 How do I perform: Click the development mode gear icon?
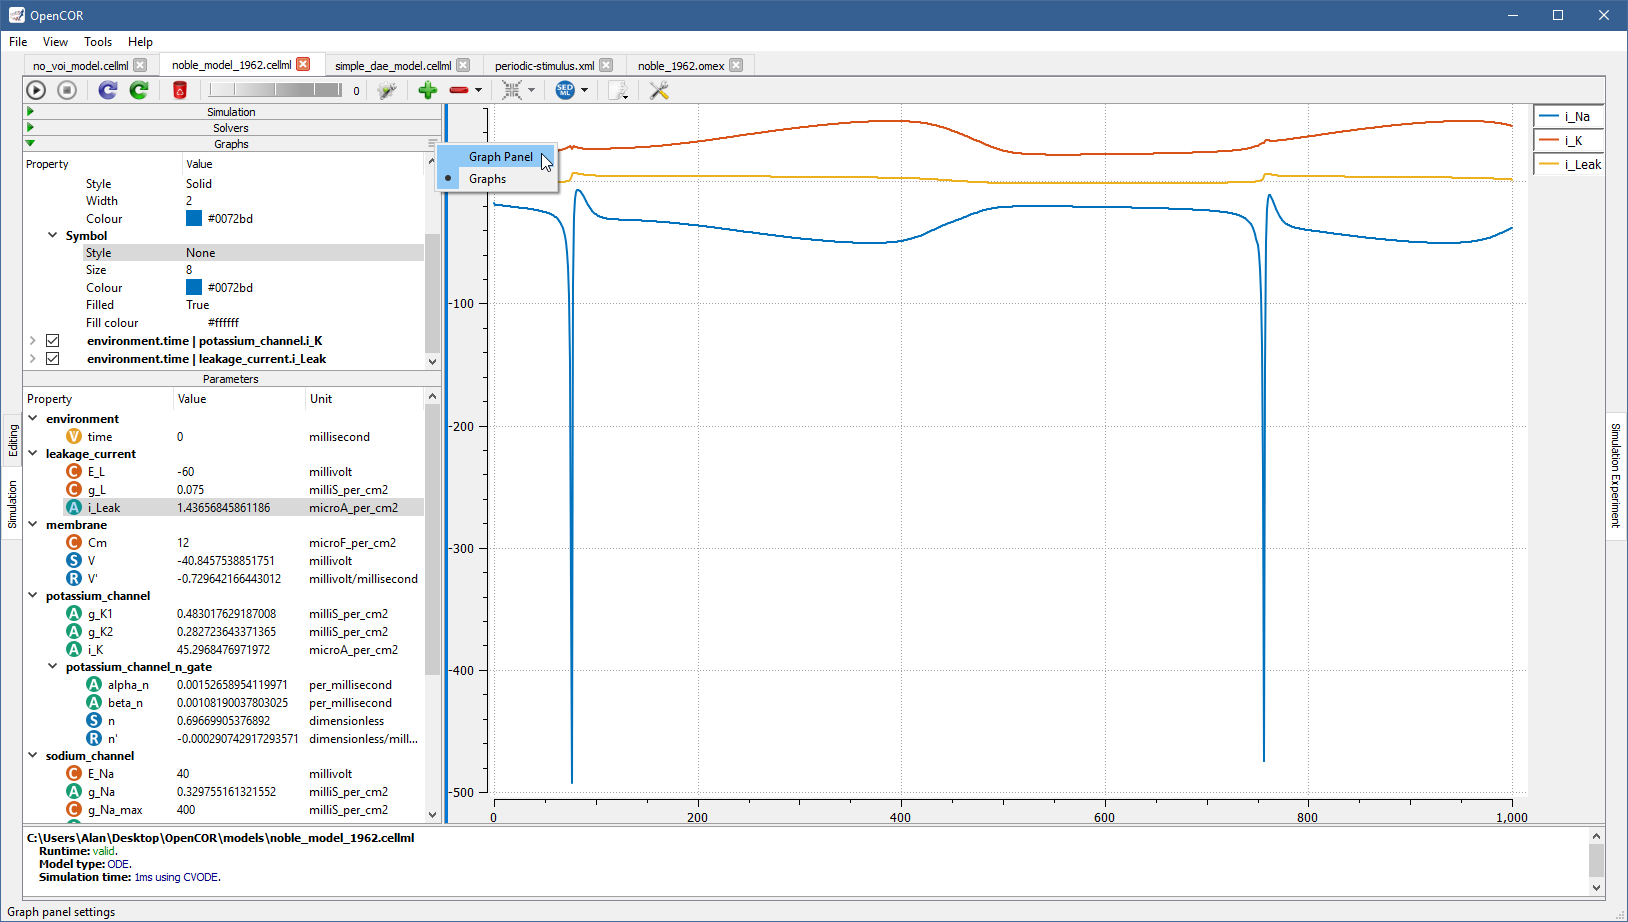point(387,90)
